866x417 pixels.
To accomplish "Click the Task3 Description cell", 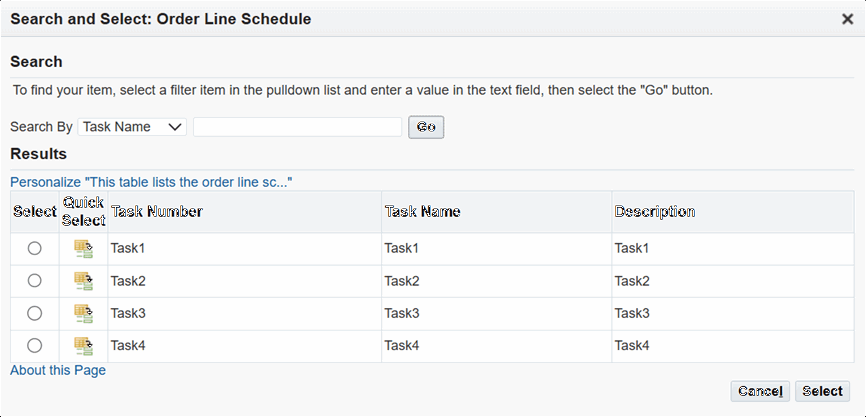I will coord(632,313).
